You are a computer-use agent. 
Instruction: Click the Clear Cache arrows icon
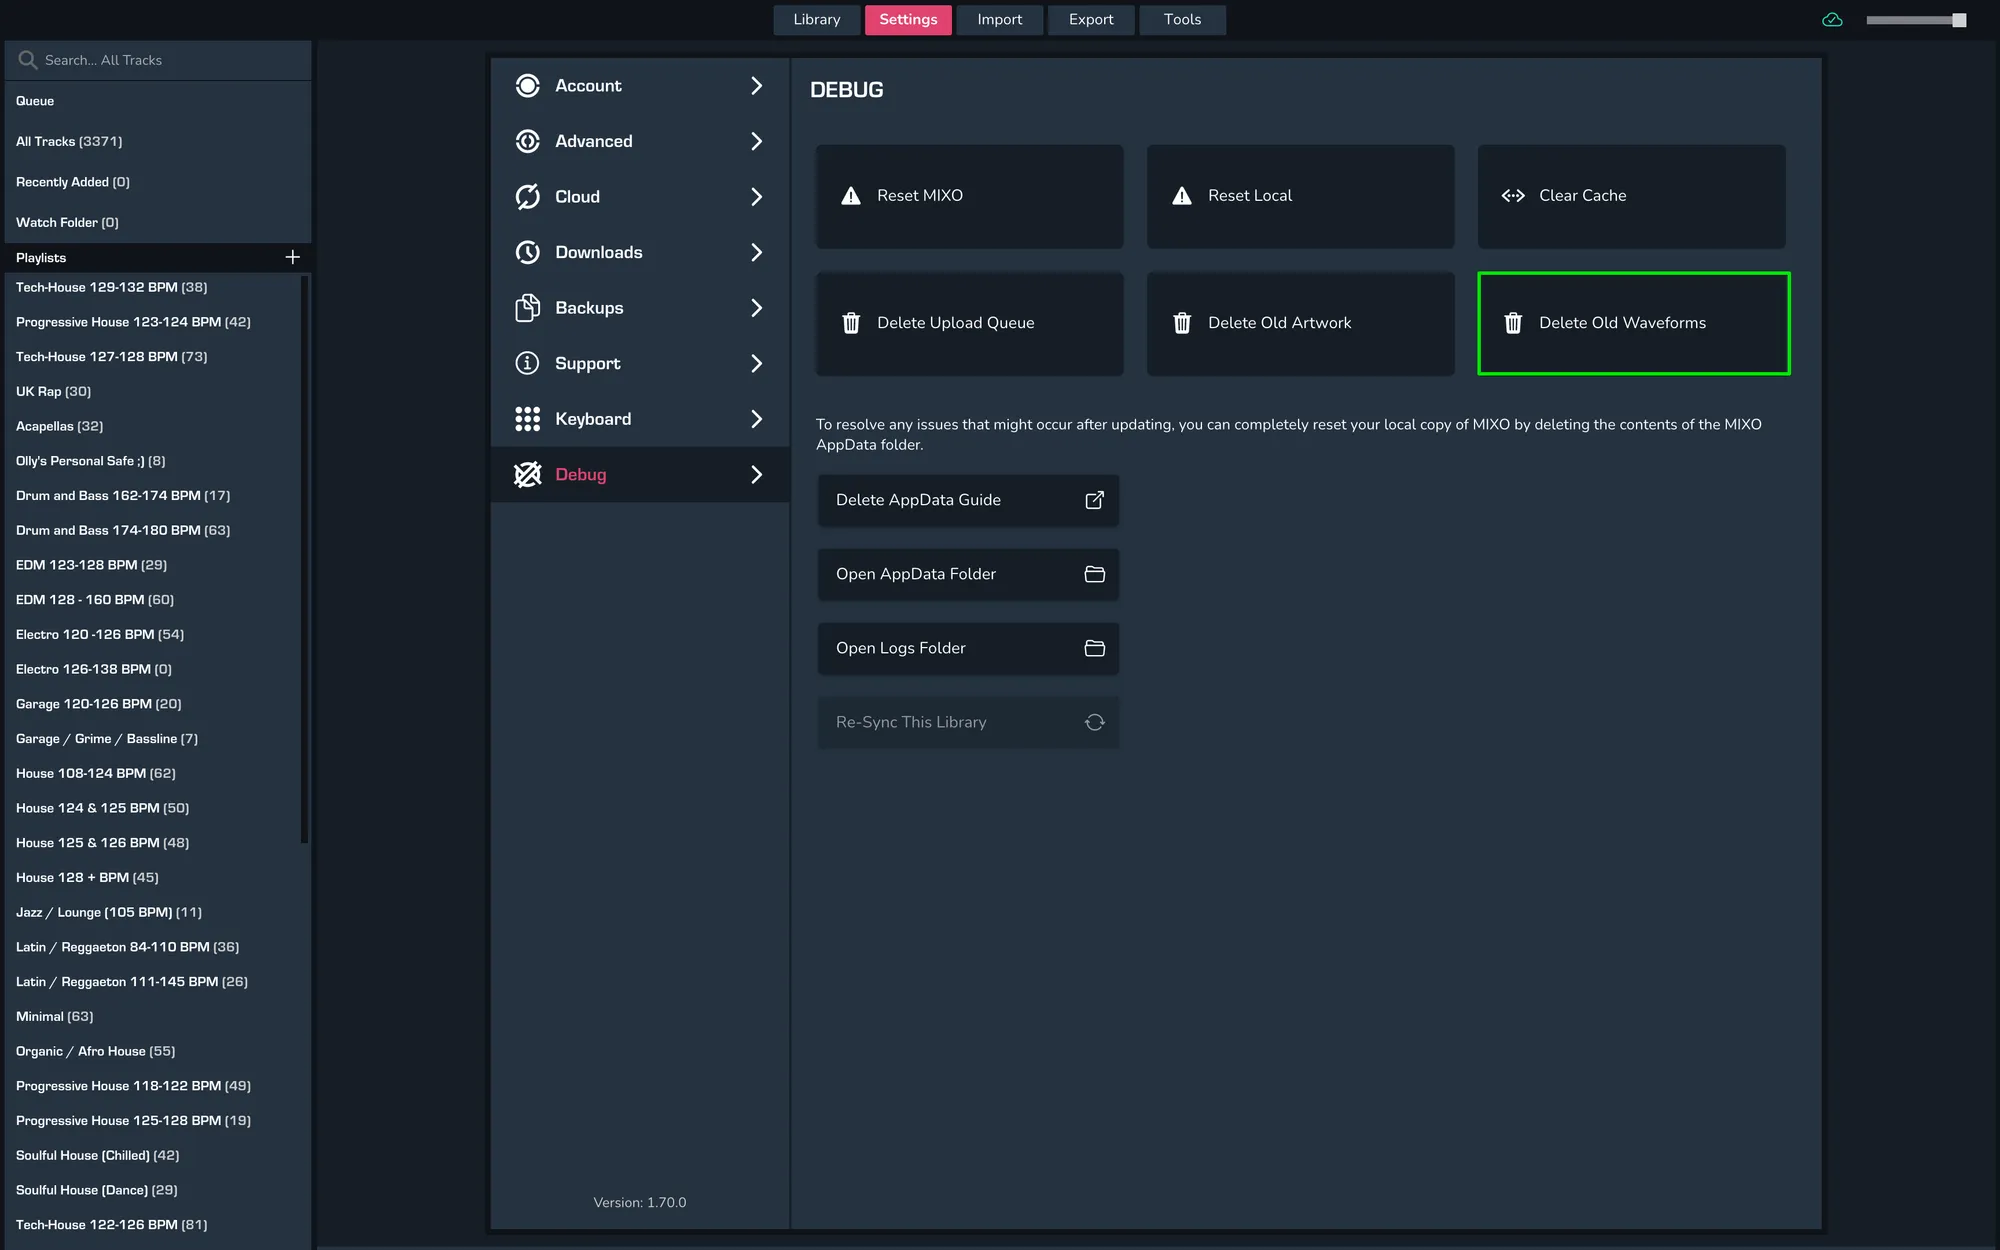coord(1513,196)
